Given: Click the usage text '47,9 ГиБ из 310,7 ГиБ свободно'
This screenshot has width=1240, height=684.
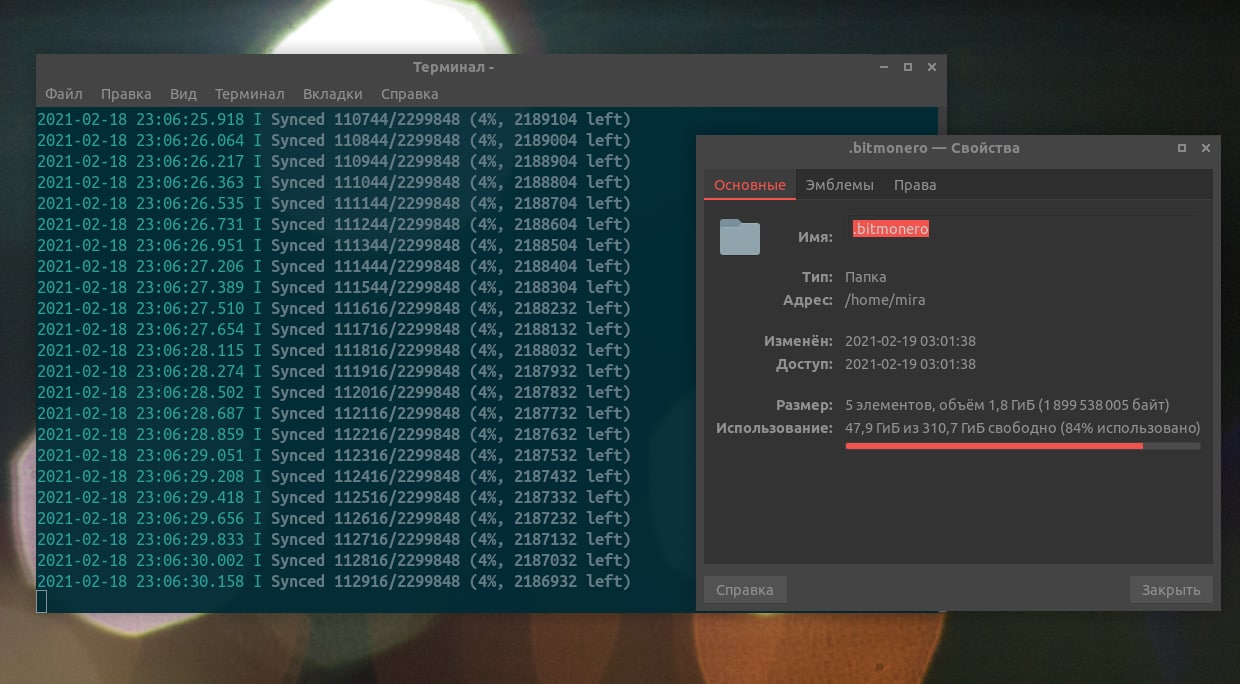Looking at the screenshot, I should (x=951, y=428).
